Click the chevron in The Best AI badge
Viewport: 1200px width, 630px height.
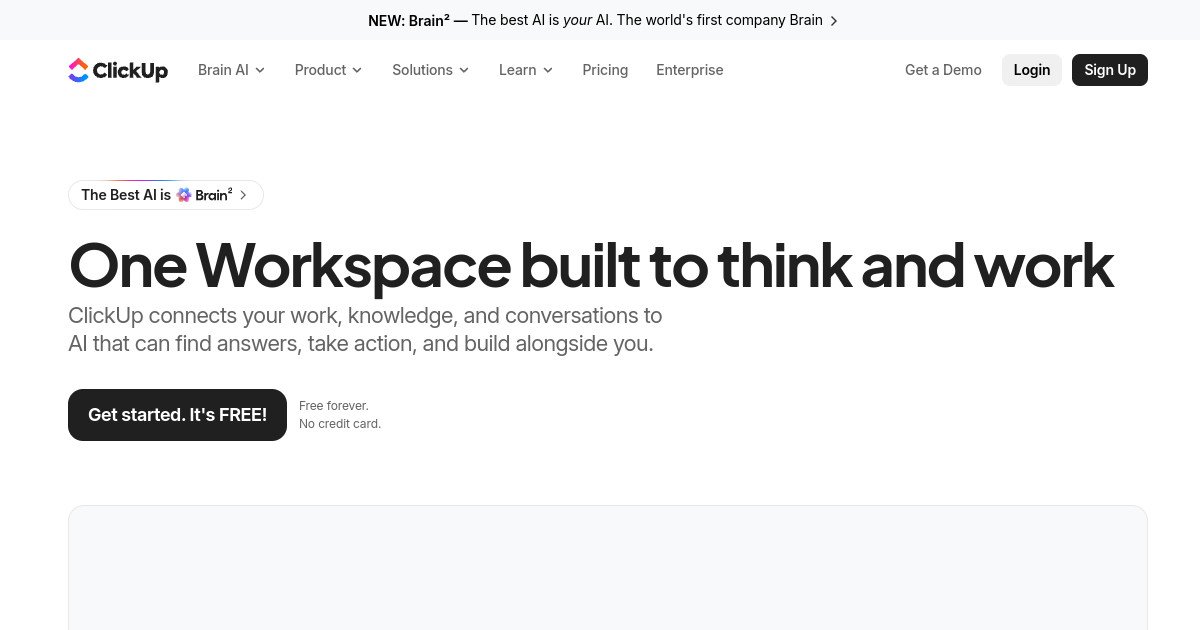243,195
